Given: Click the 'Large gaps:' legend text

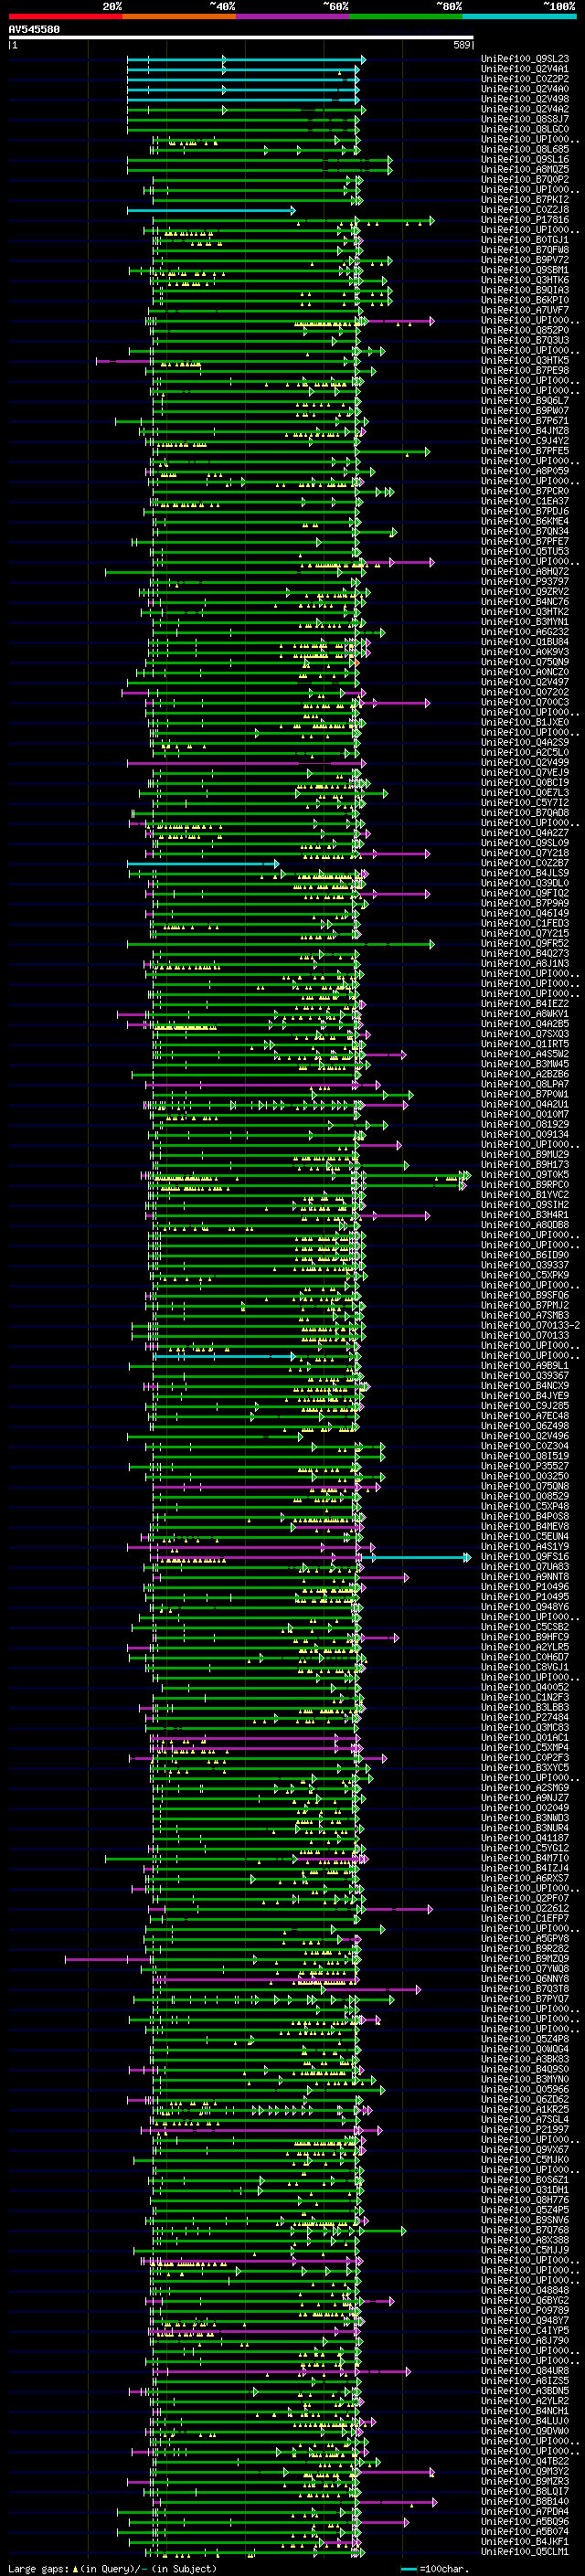Looking at the screenshot, I should (38, 2569).
